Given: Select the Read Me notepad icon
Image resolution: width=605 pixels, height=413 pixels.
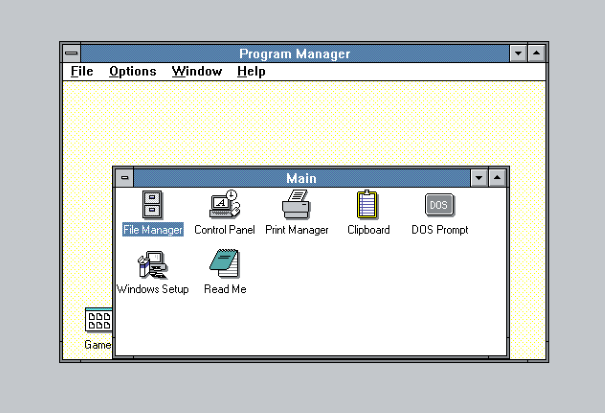Looking at the screenshot, I should [x=225, y=264].
